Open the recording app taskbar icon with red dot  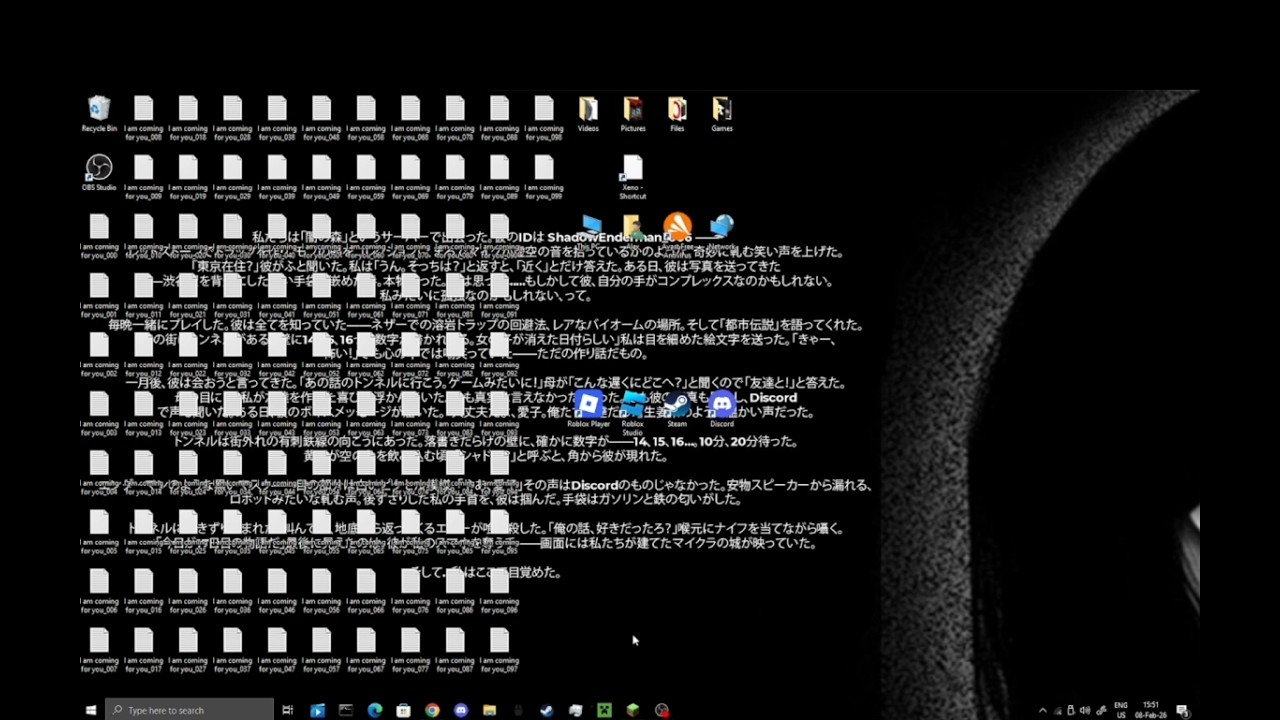click(661, 710)
